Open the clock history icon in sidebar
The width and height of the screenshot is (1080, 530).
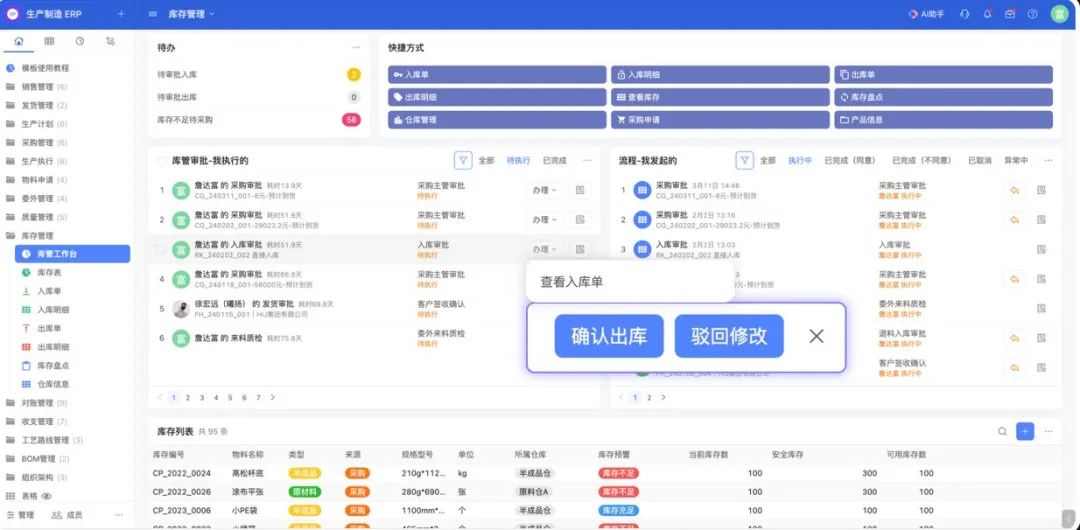80,41
